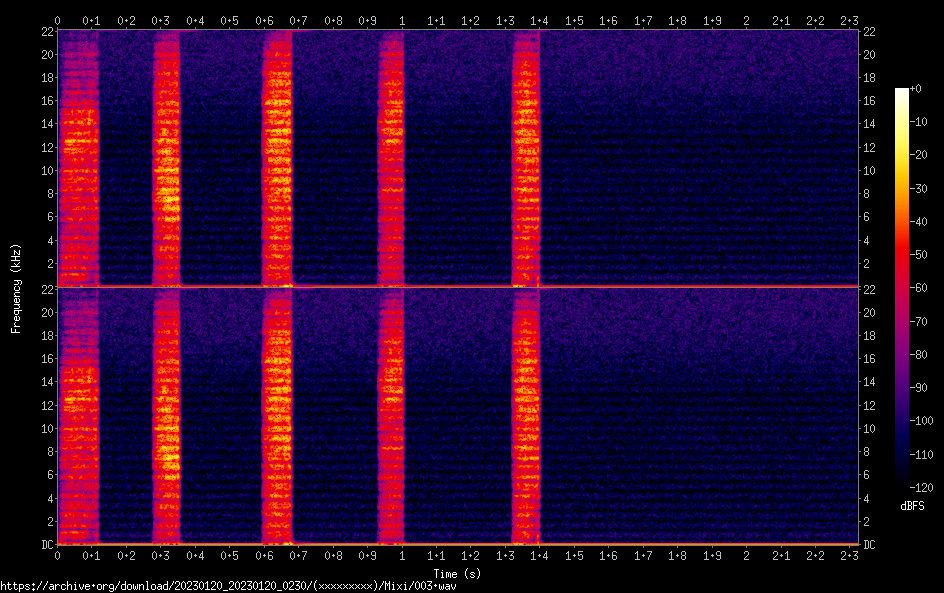Click the "Time (s)" axis label
This screenshot has width=944, height=593.
pos(458,574)
